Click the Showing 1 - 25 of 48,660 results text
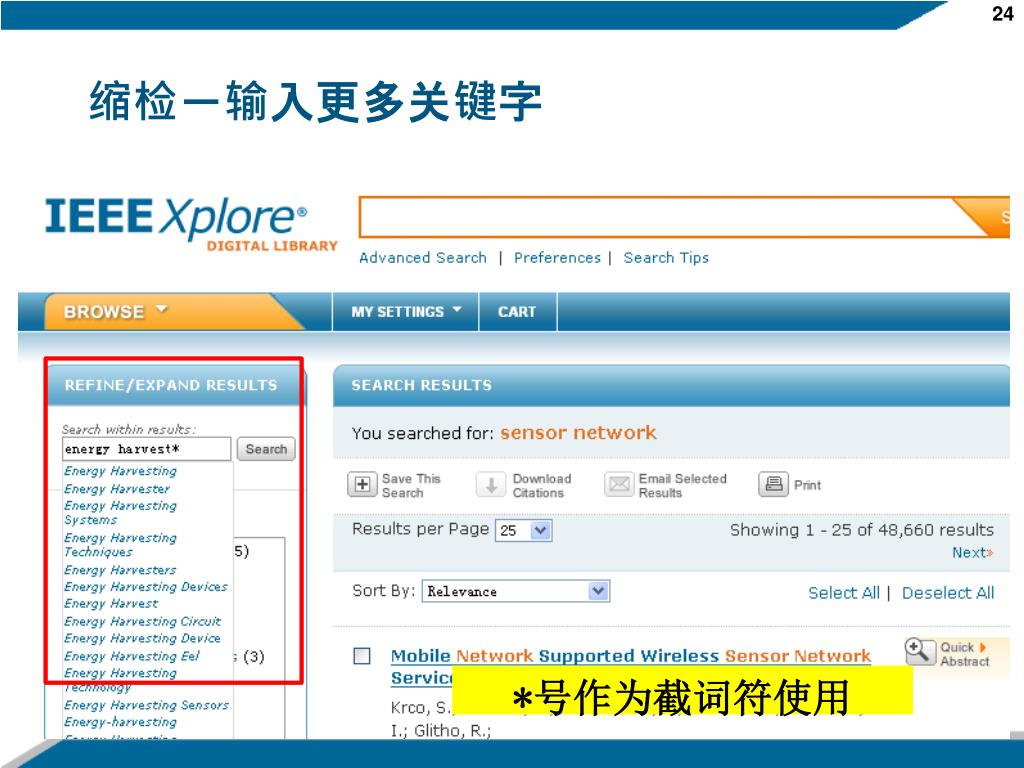The width and height of the screenshot is (1024, 768). click(x=861, y=530)
